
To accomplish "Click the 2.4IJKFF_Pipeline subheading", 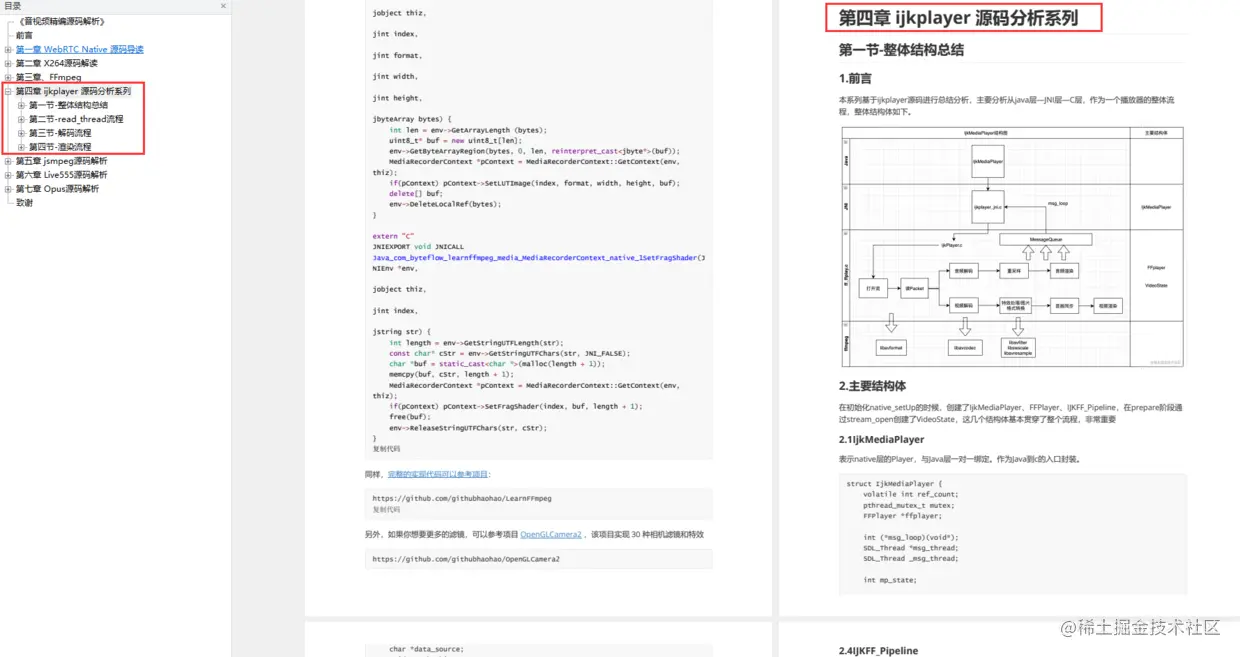I will click(878, 650).
